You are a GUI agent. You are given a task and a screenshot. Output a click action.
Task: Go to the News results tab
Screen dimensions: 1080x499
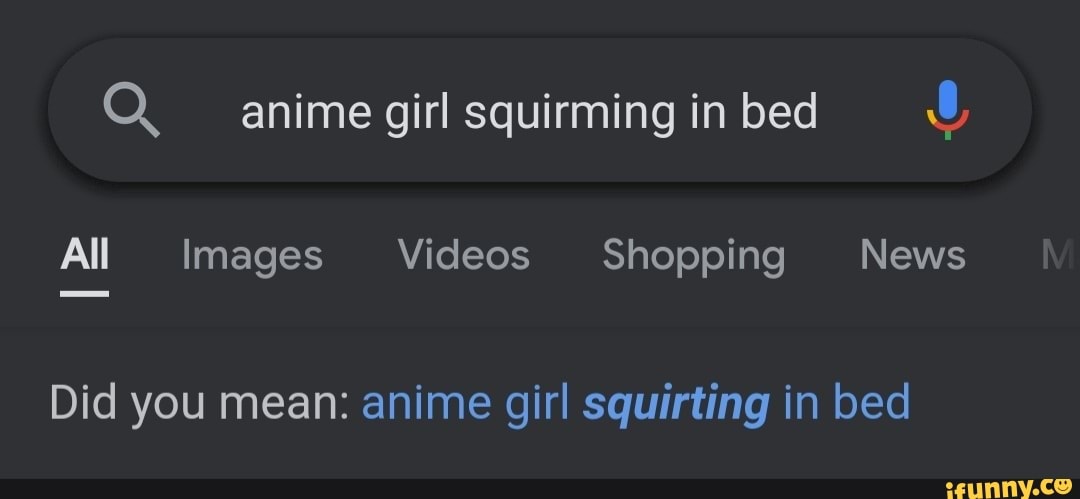pyautogui.click(x=912, y=255)
